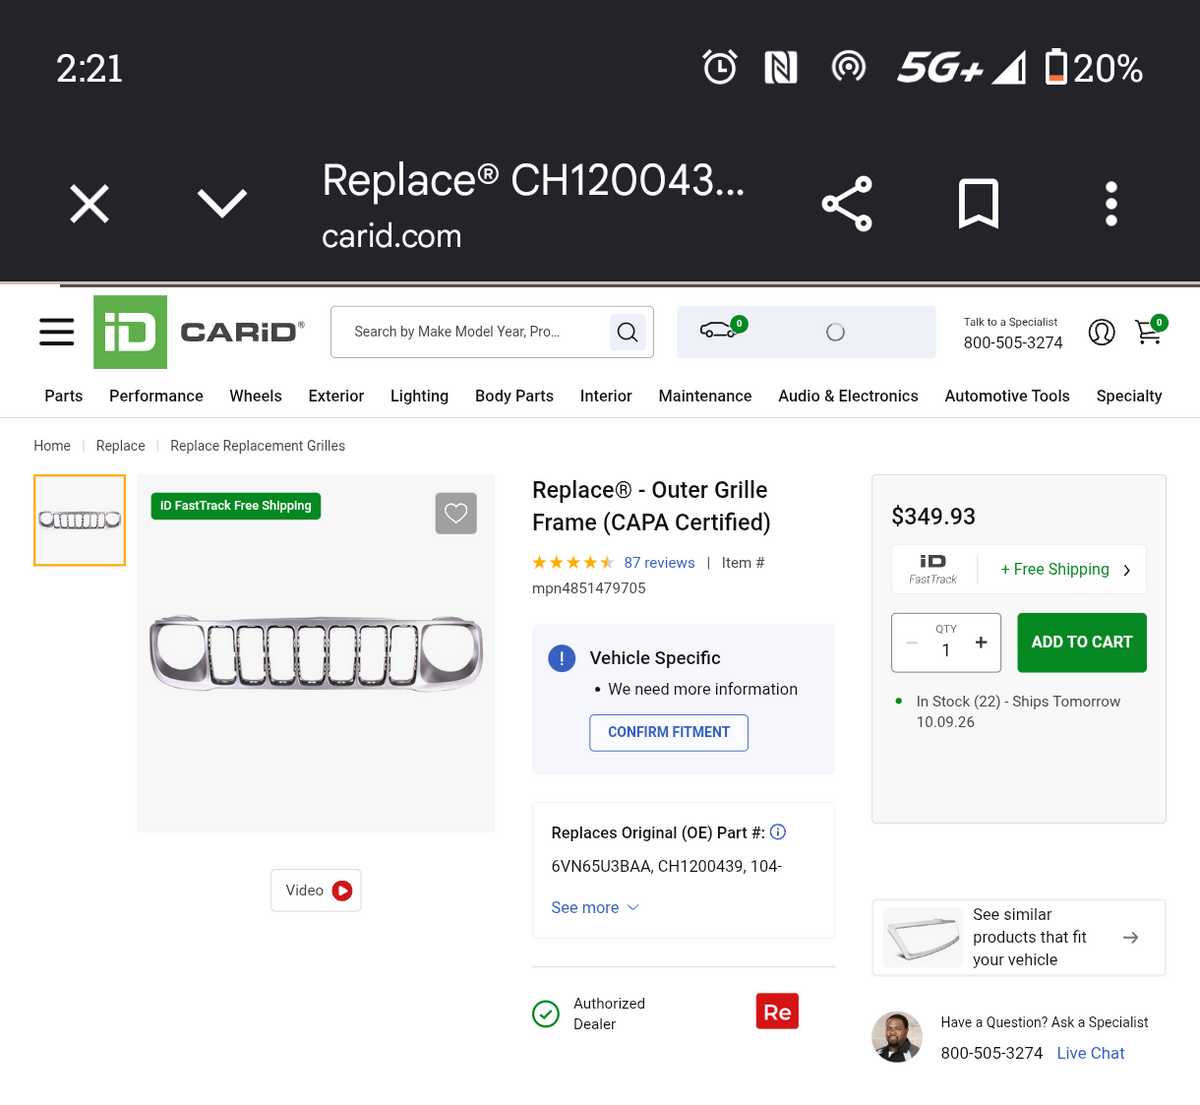The image size is (1200, 1105).
Task: Open Replace Replacement Grilles breadcrumb
Action: coord(258,446)
